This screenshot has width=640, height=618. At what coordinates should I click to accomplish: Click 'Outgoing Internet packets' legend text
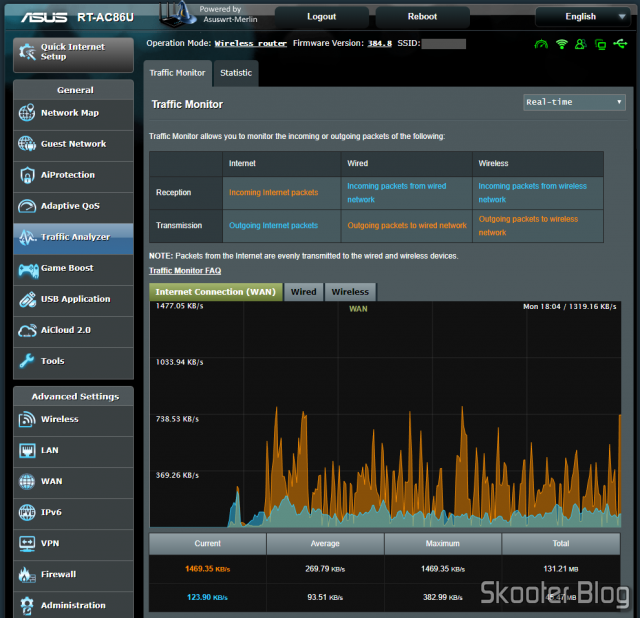pyautogui.click(x=273, y=226)
